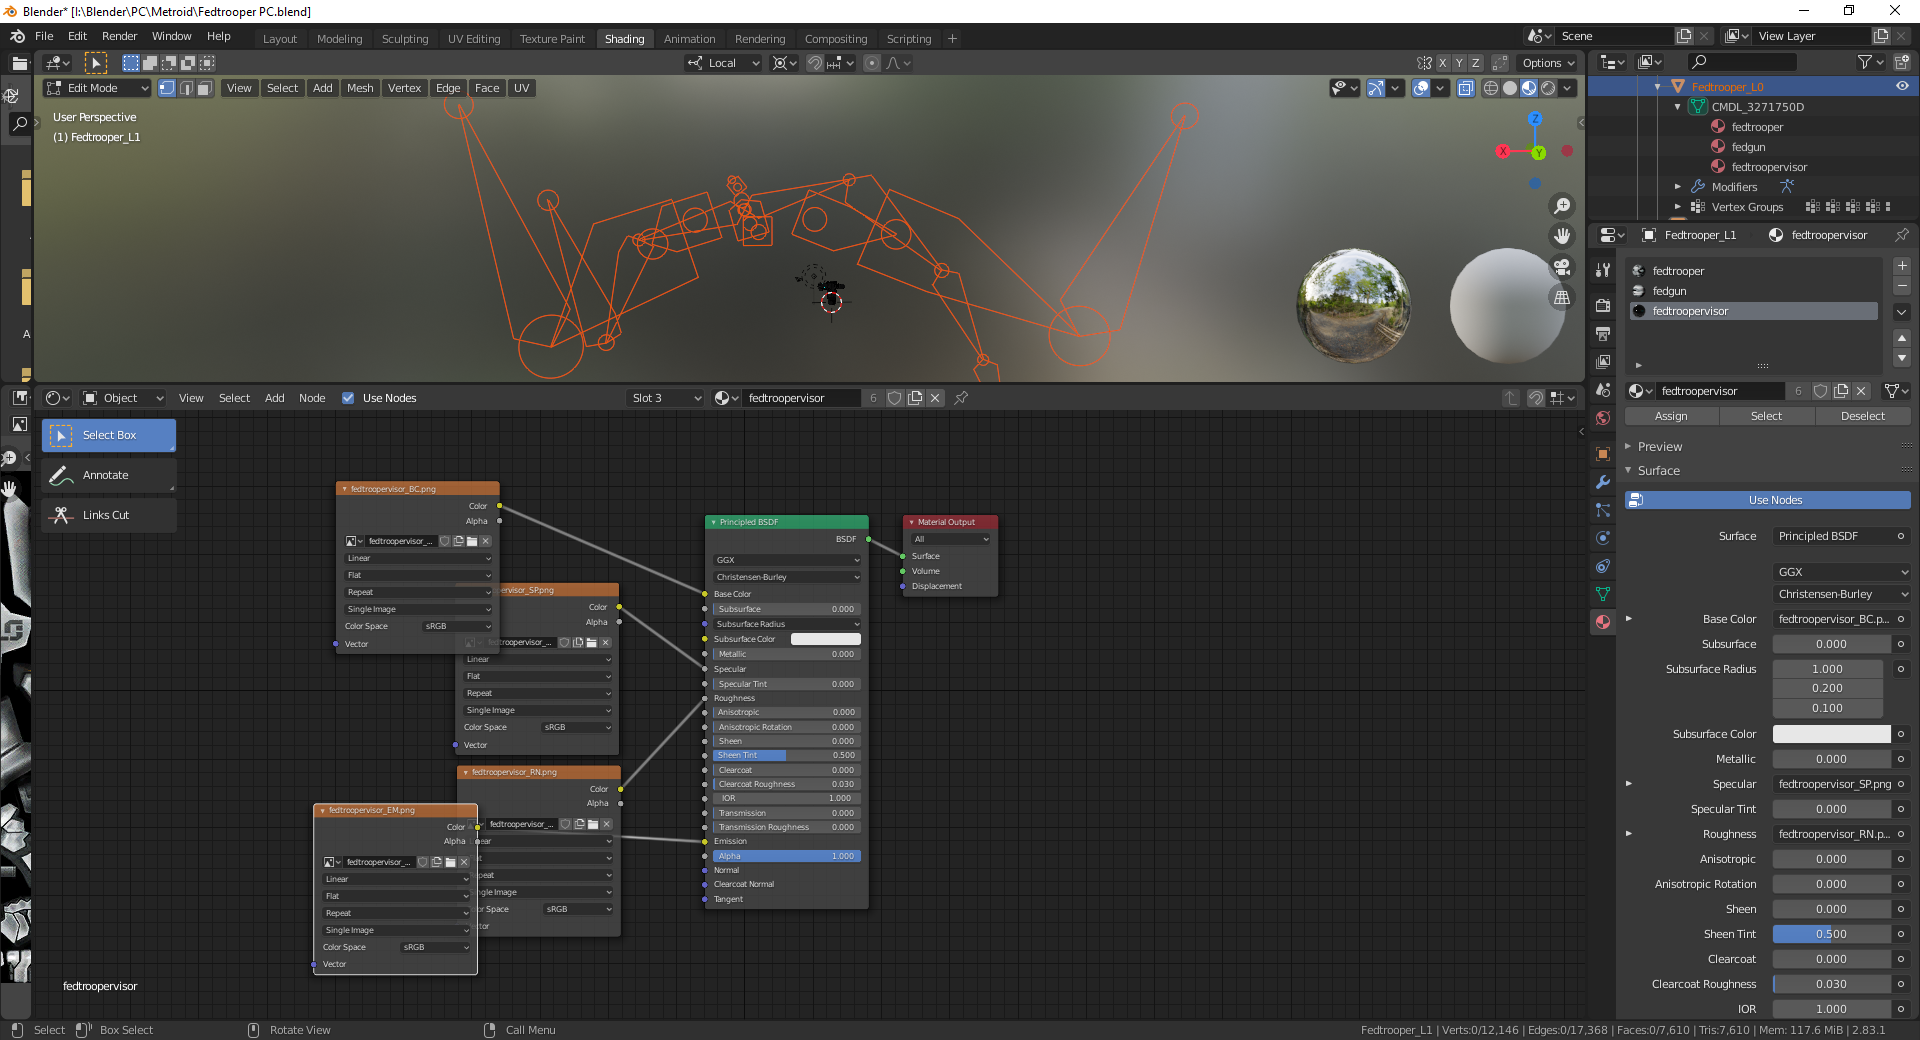The width and height of the screenshot is (1920, 1040).
Task: Click the viewport zoom magnifier icon
Action: 1561,206
